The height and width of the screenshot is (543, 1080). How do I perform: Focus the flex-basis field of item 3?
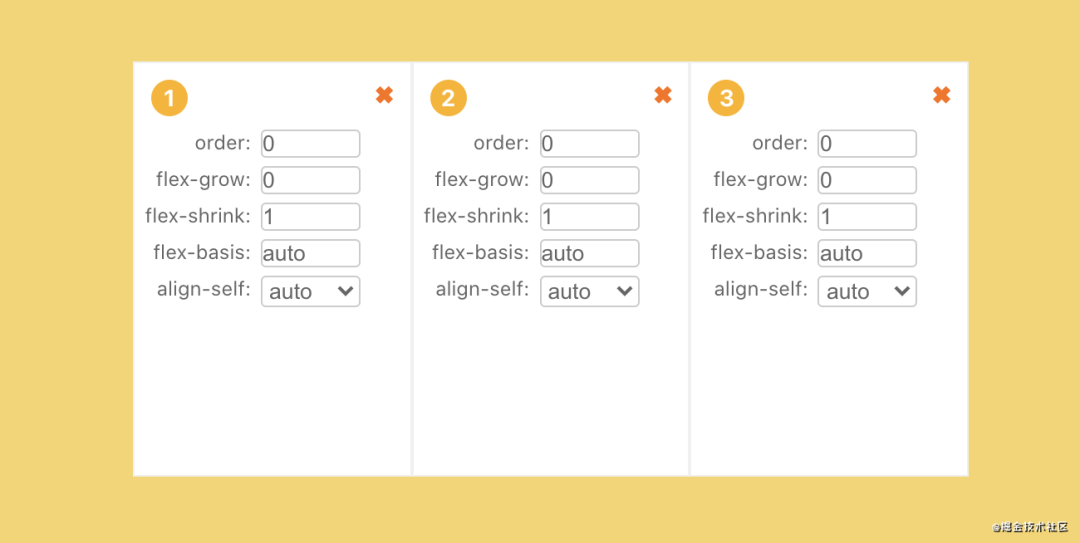[867, 253]
